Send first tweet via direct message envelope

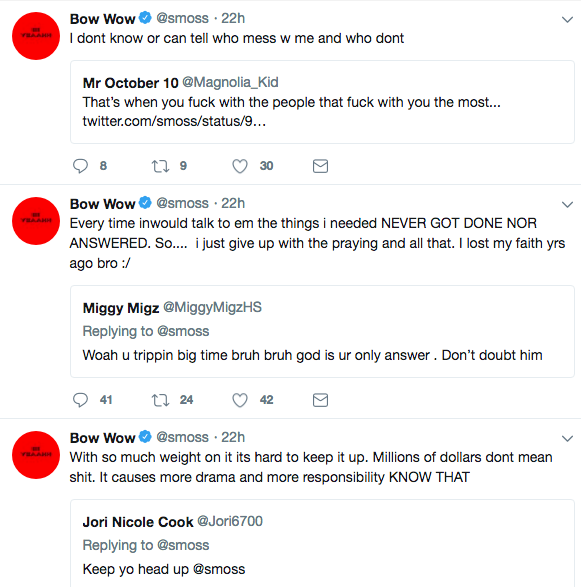(320, 166)
